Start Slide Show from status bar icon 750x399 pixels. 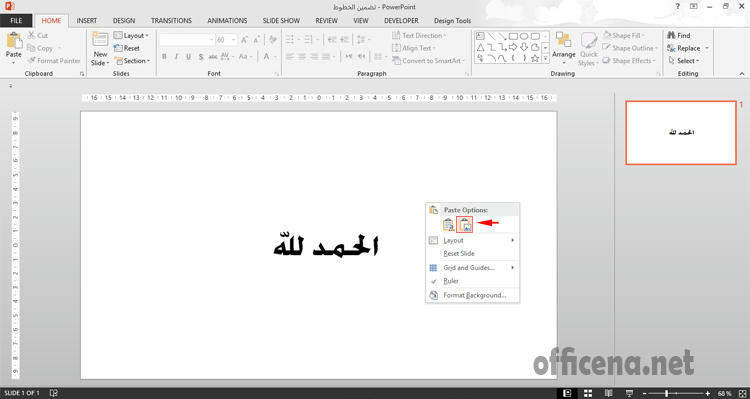pos(629,393)
